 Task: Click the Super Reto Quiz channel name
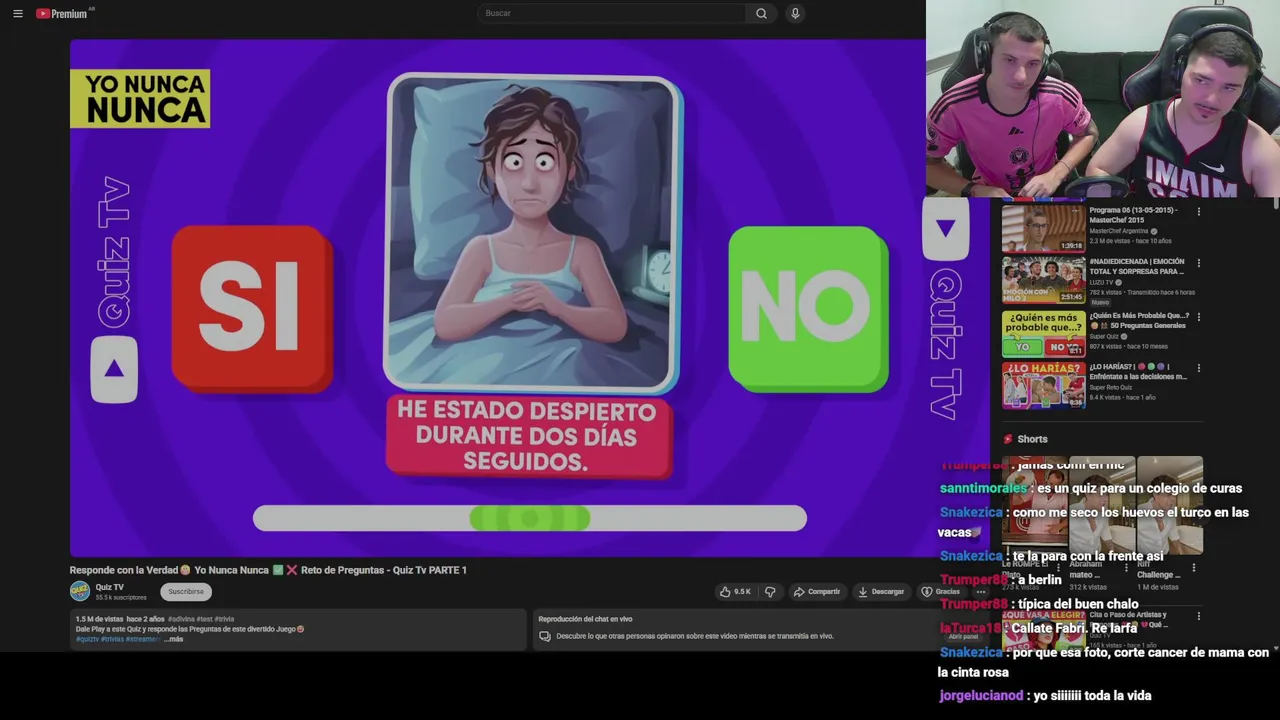coord(1110,387)
